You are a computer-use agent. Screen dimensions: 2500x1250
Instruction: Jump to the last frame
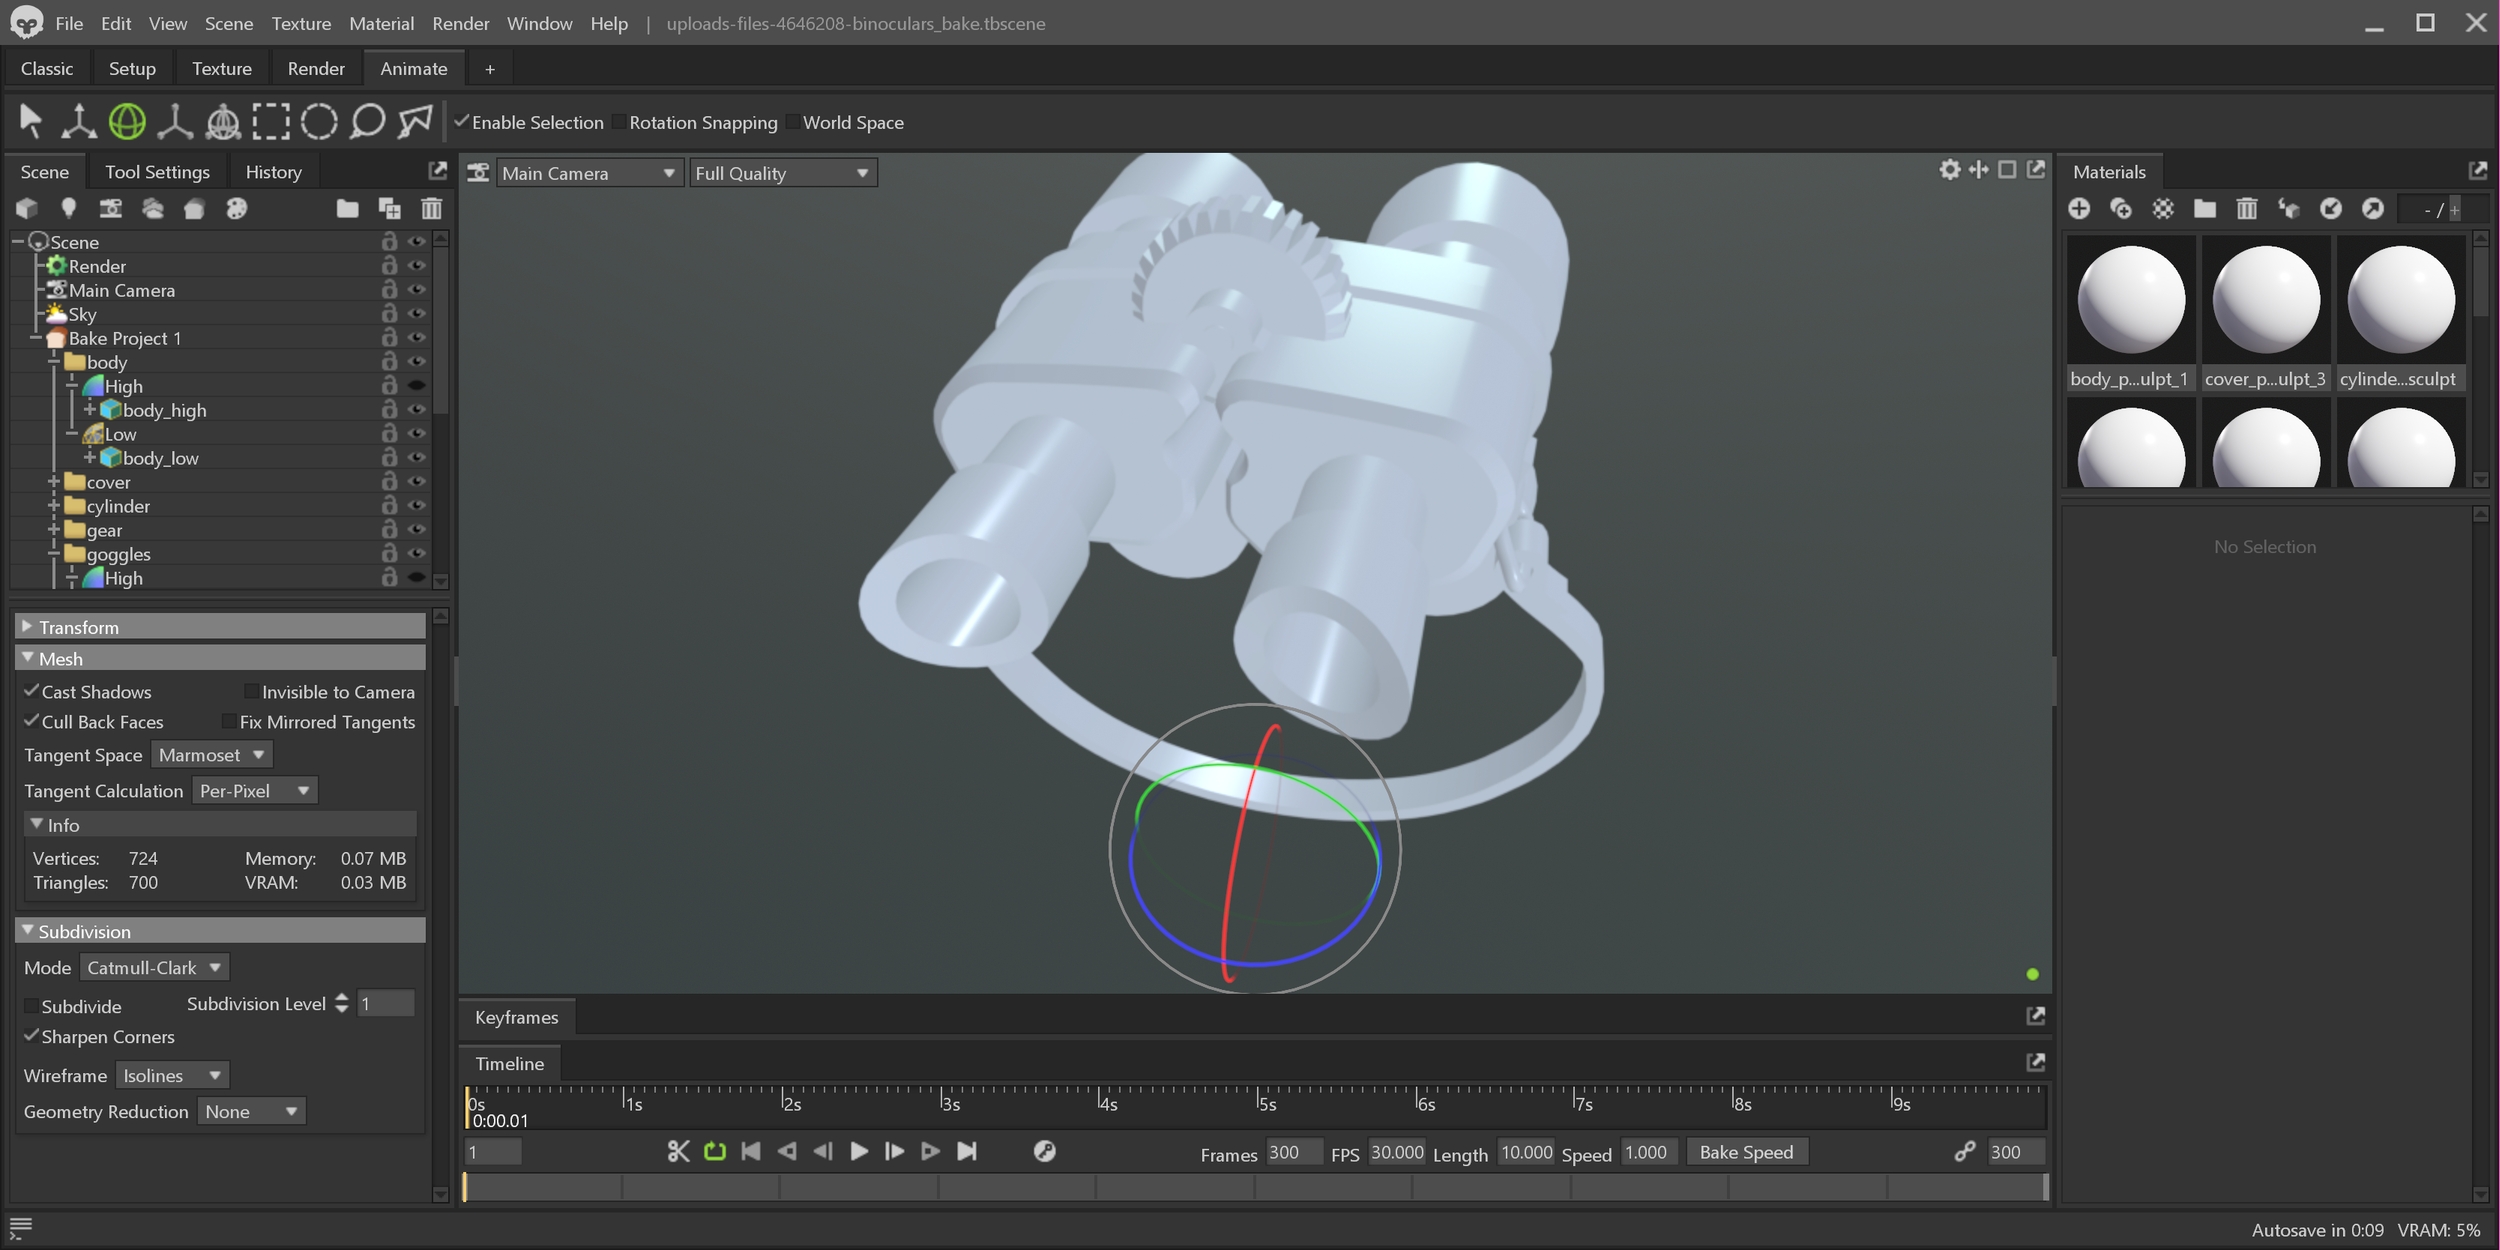point(966,1151)
